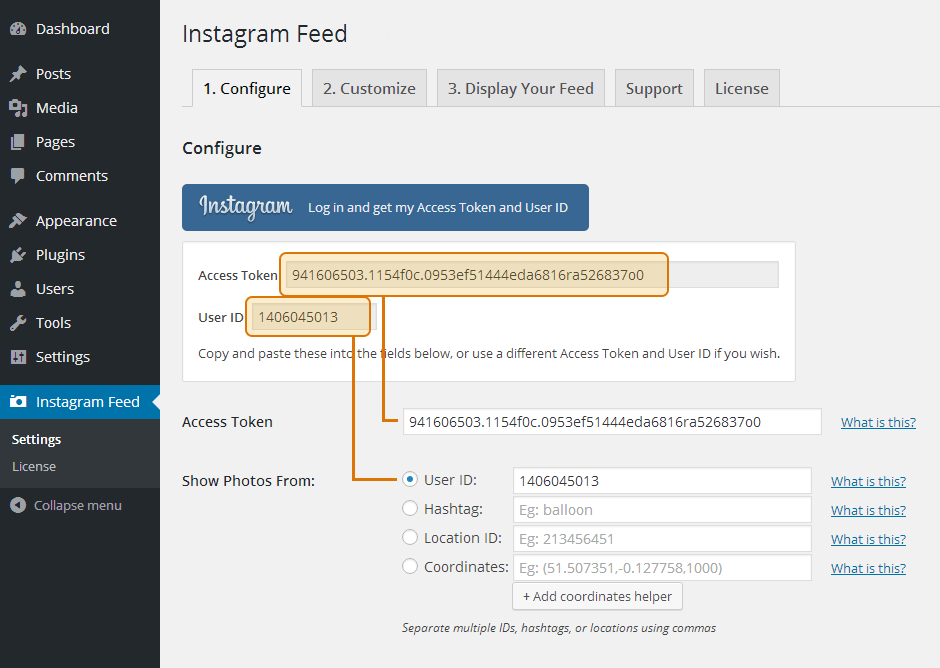Collapse the admin sidebar menu
Image resolution: width=940 pixels, height=668 pixels.
pos(66,505)
